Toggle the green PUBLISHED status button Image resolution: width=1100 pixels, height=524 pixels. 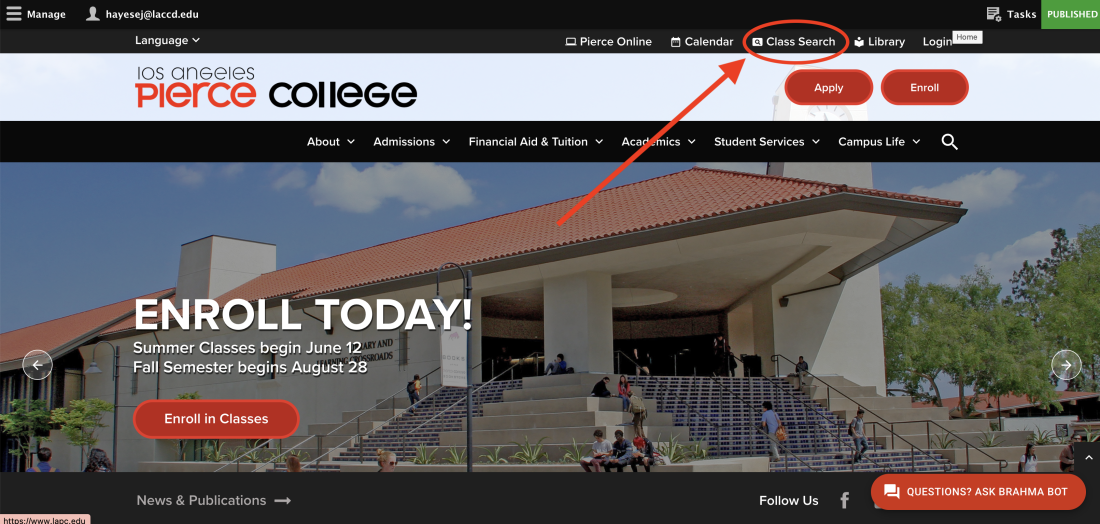coord(1071,14)
